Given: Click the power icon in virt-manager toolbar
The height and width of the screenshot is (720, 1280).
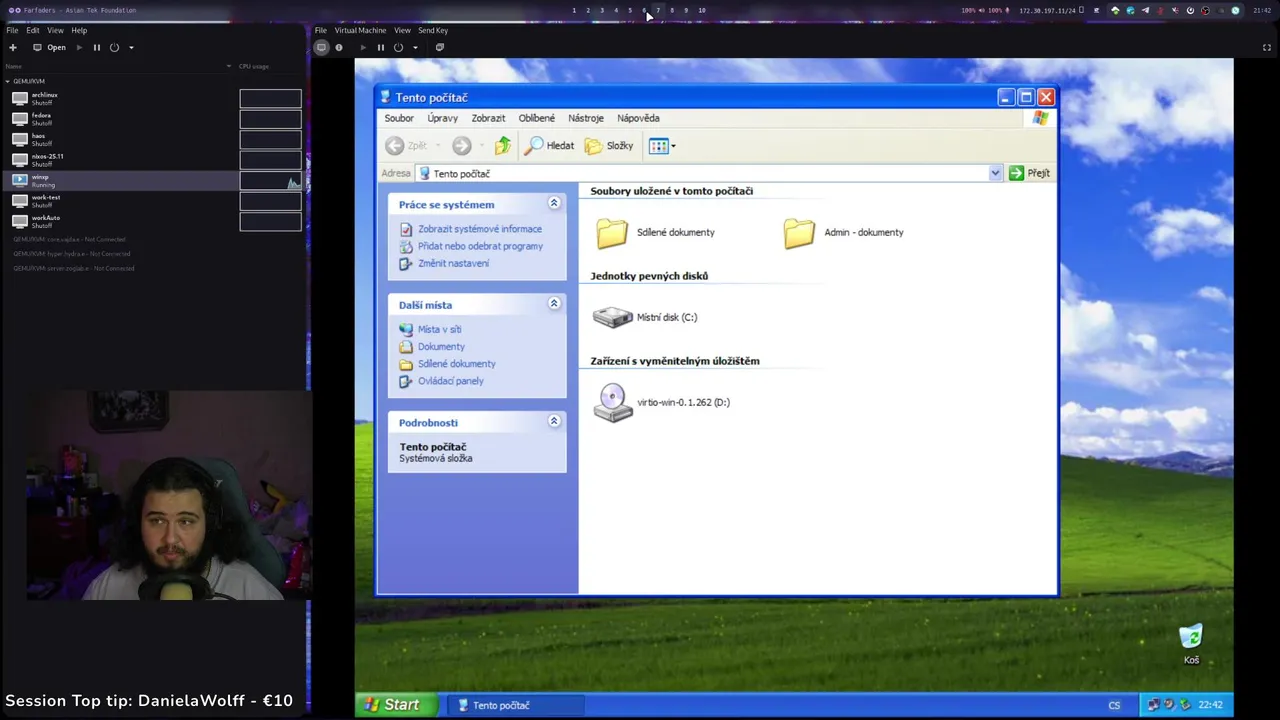Looking at the screenshot, I should point(114,47).
